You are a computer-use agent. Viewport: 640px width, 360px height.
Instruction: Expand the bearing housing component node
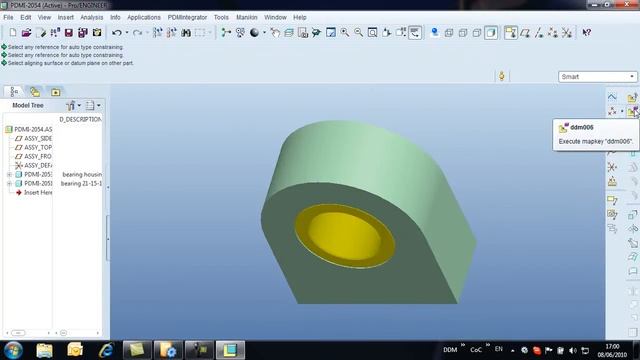9,174
